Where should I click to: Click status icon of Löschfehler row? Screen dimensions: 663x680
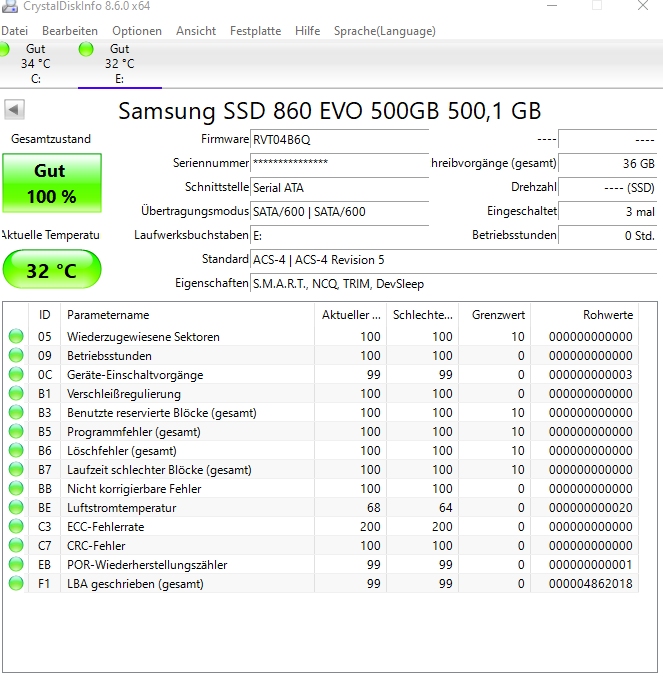16,451
